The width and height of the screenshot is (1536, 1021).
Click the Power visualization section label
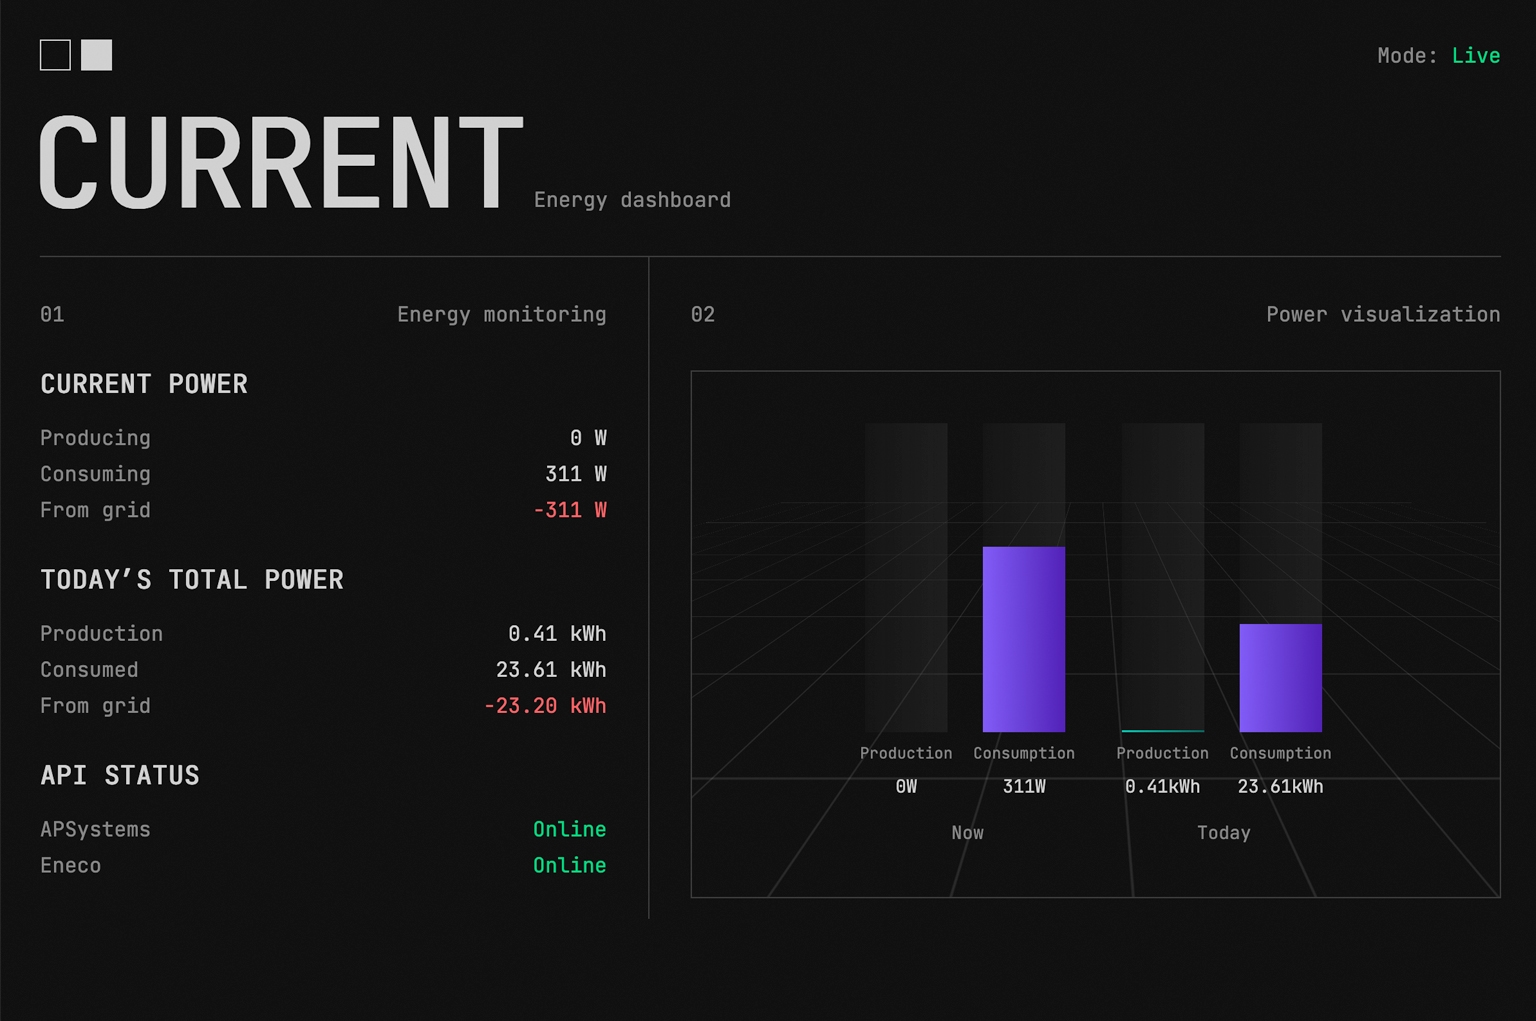tap(1382, 315)
